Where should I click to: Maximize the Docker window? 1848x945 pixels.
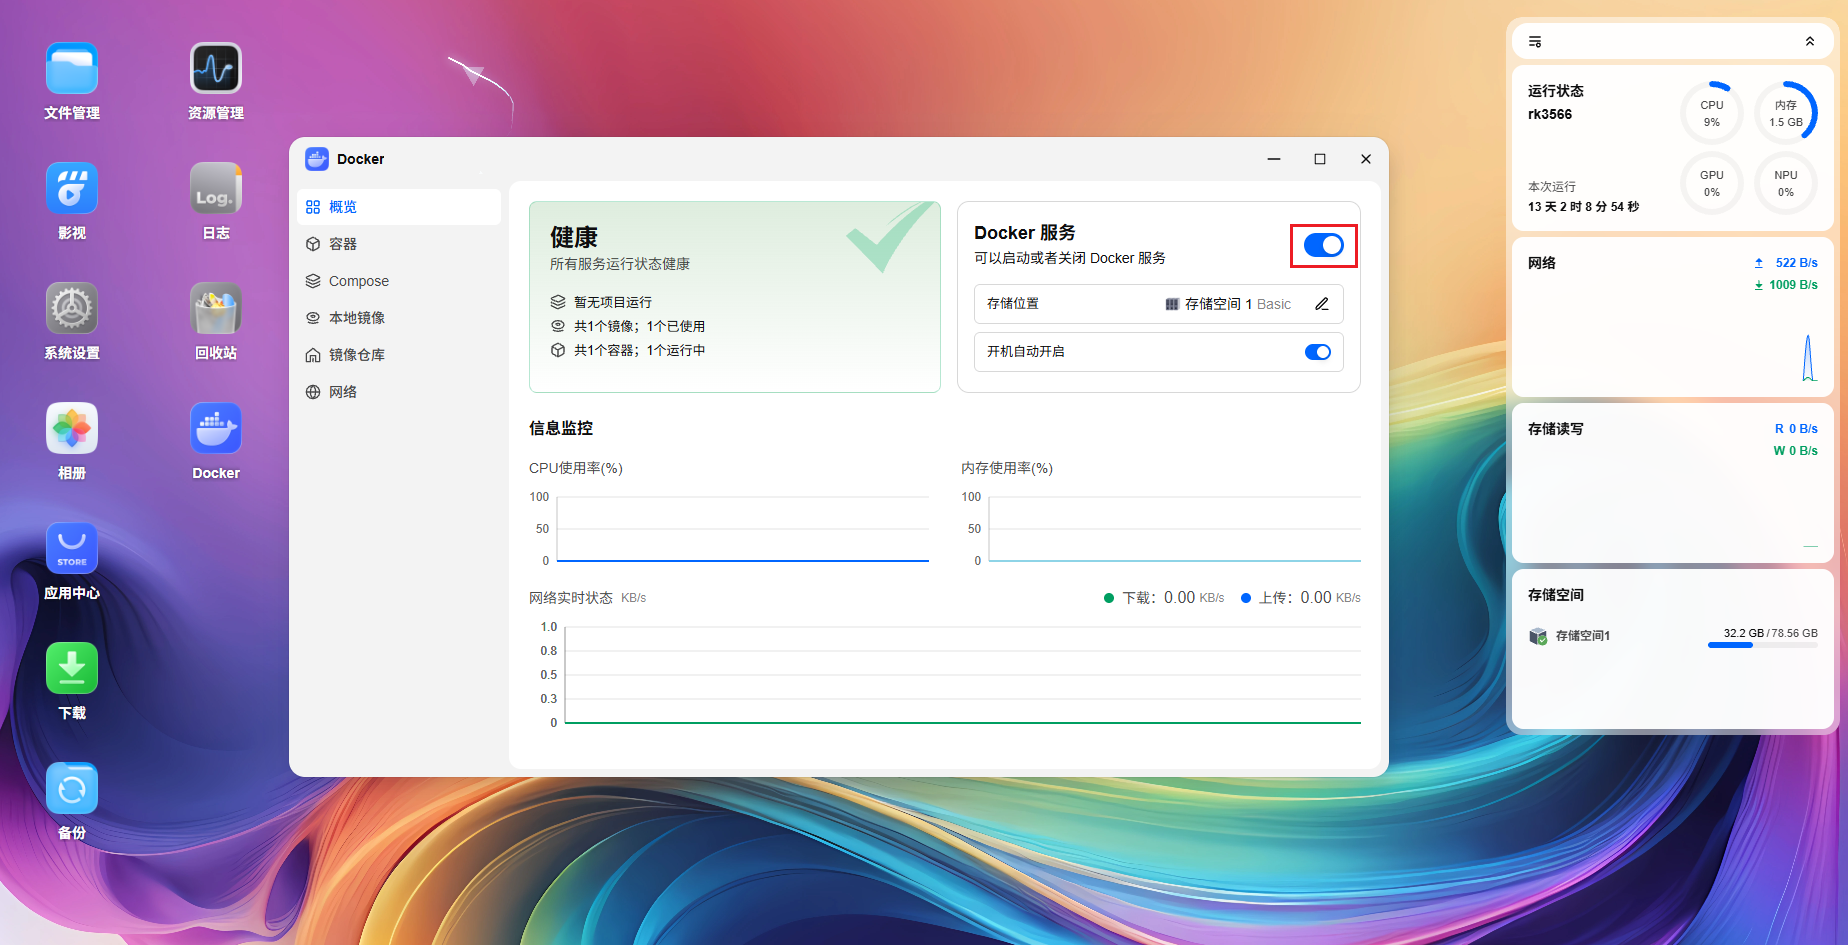[x=1320, y=159]
